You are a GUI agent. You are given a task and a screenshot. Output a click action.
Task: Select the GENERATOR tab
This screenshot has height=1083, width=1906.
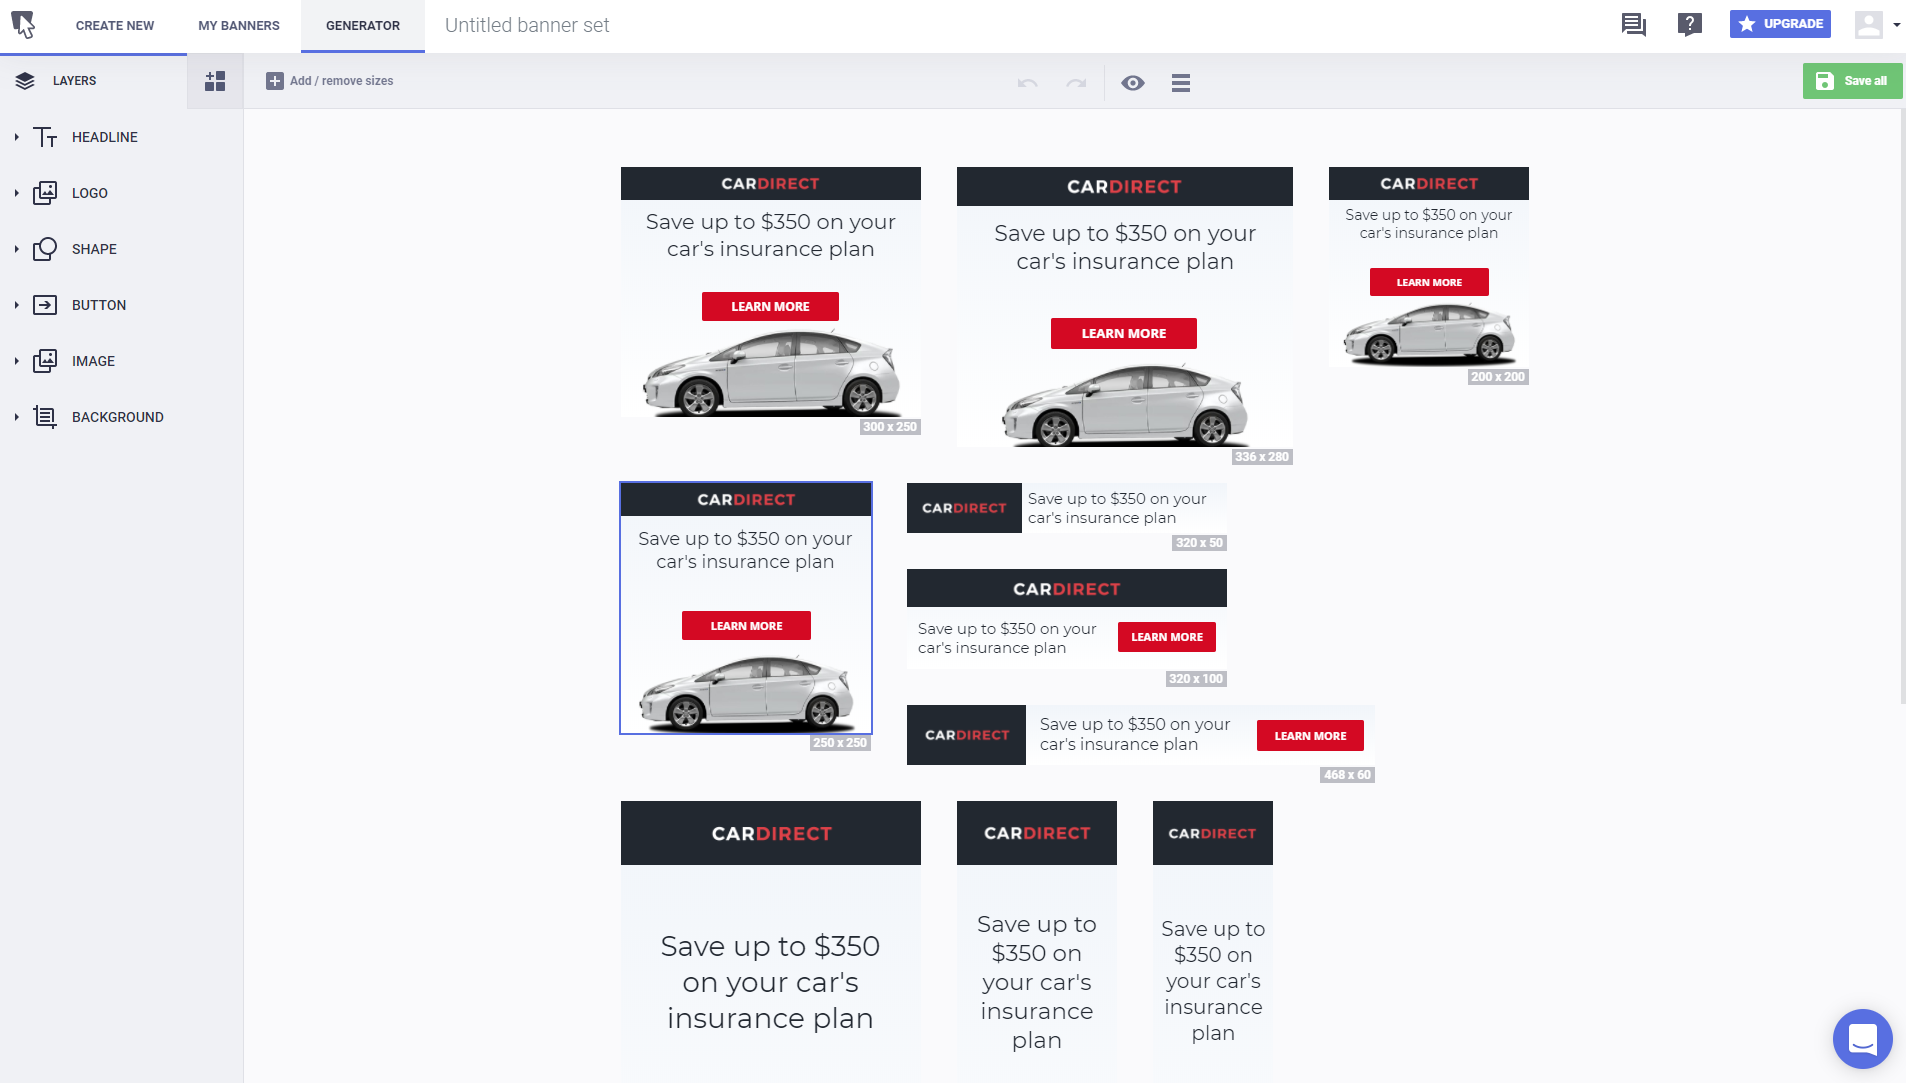point(363,26)
